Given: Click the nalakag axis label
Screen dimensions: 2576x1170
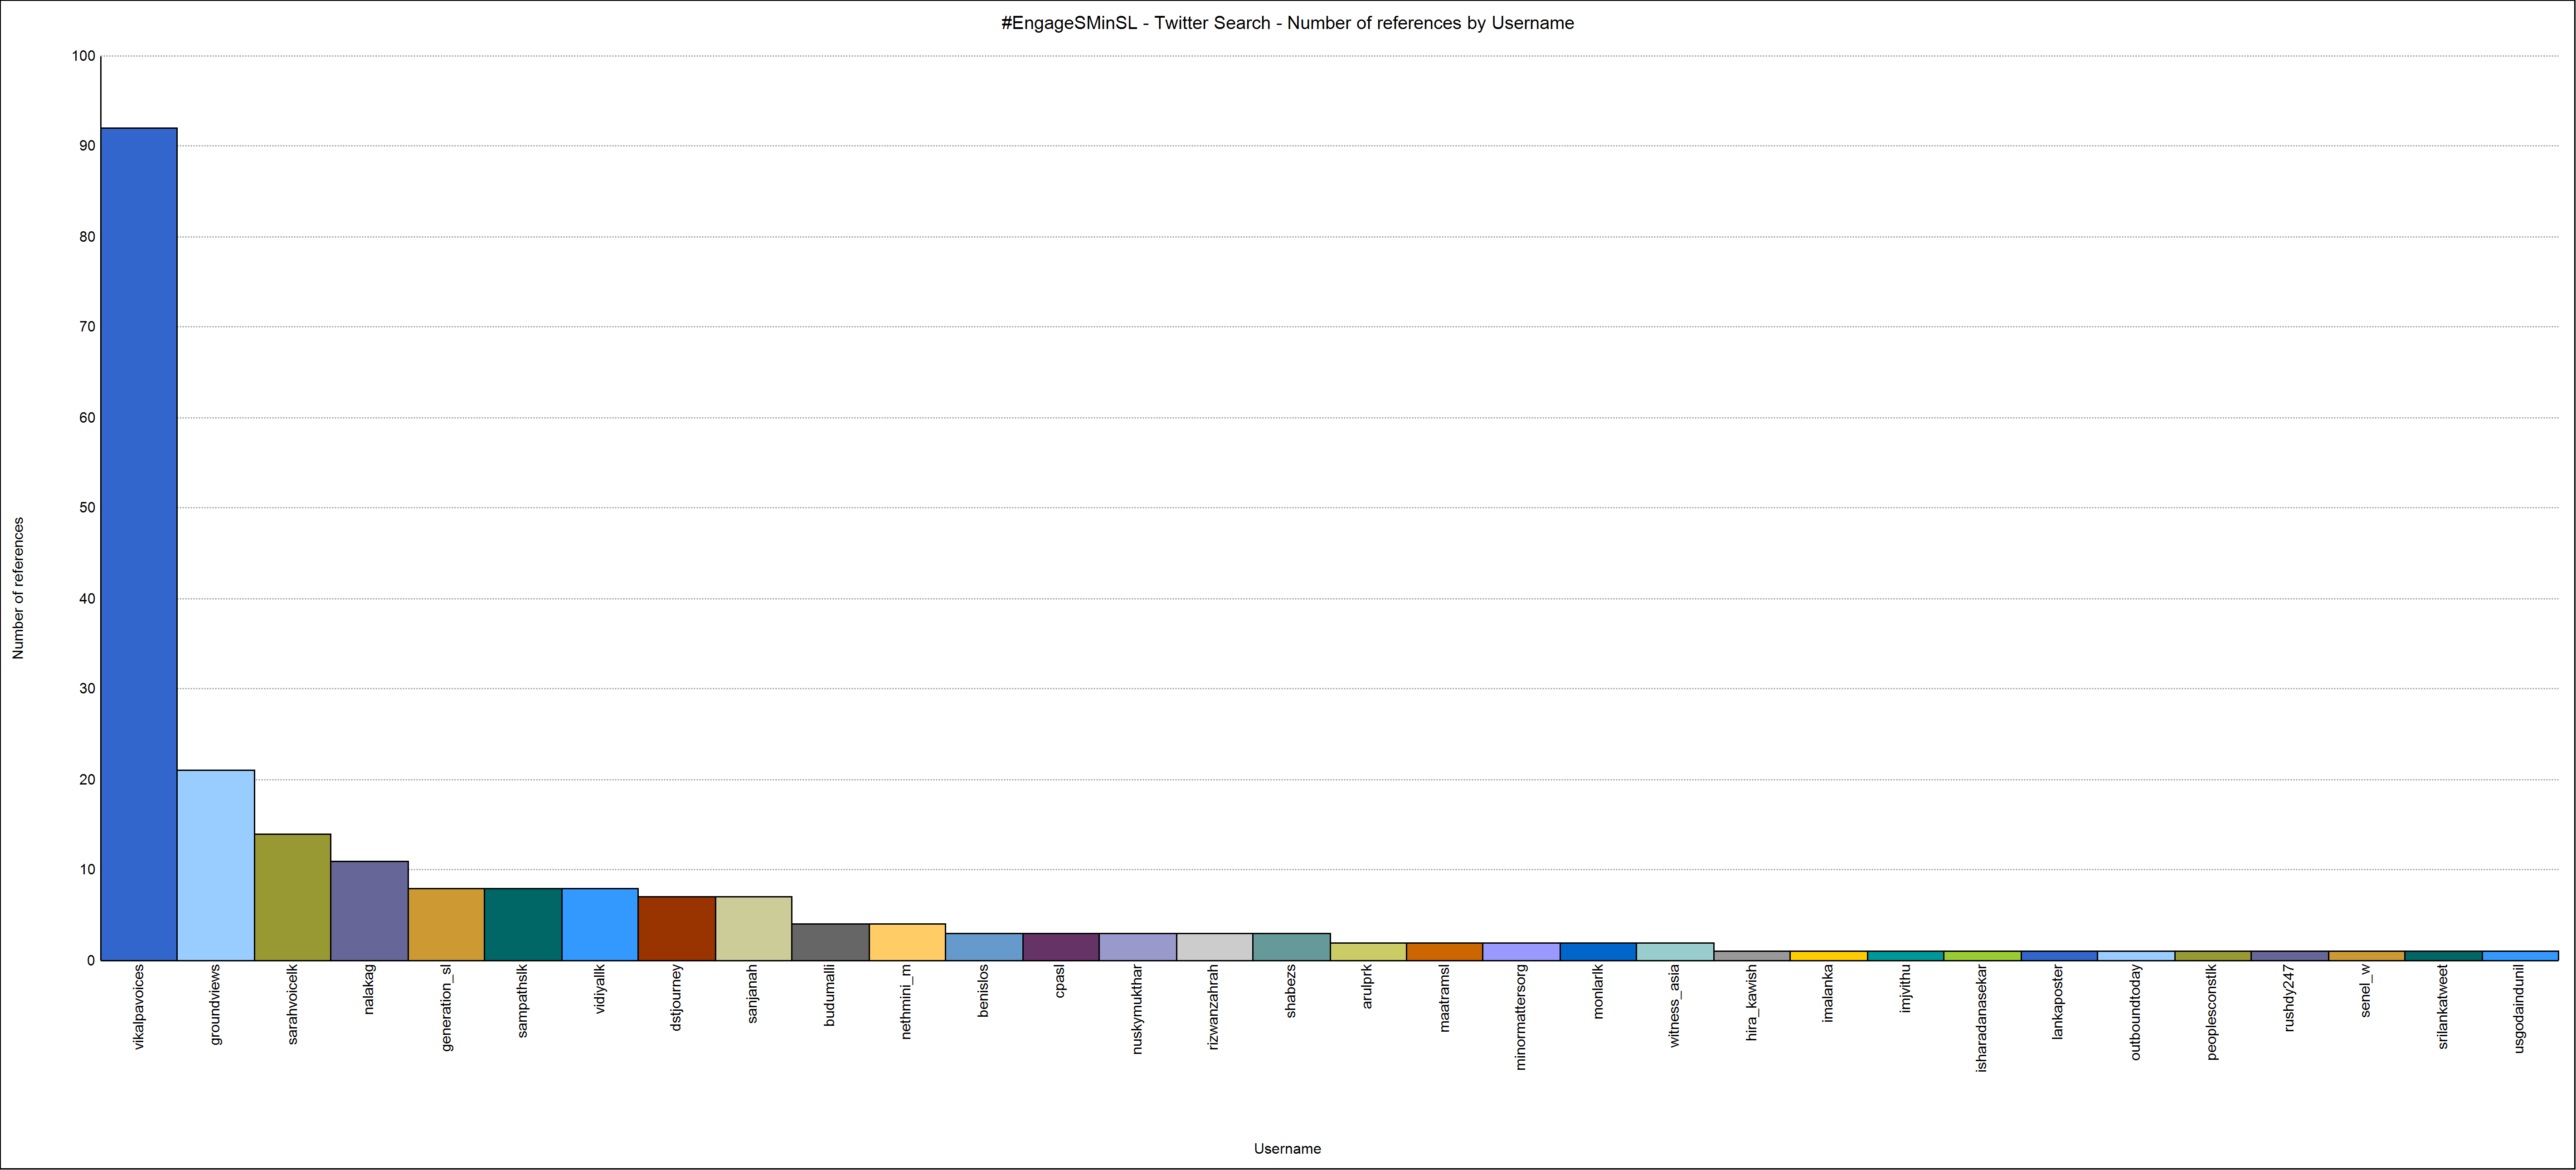Looking at the screenshot, I should [x=370, y=989].
